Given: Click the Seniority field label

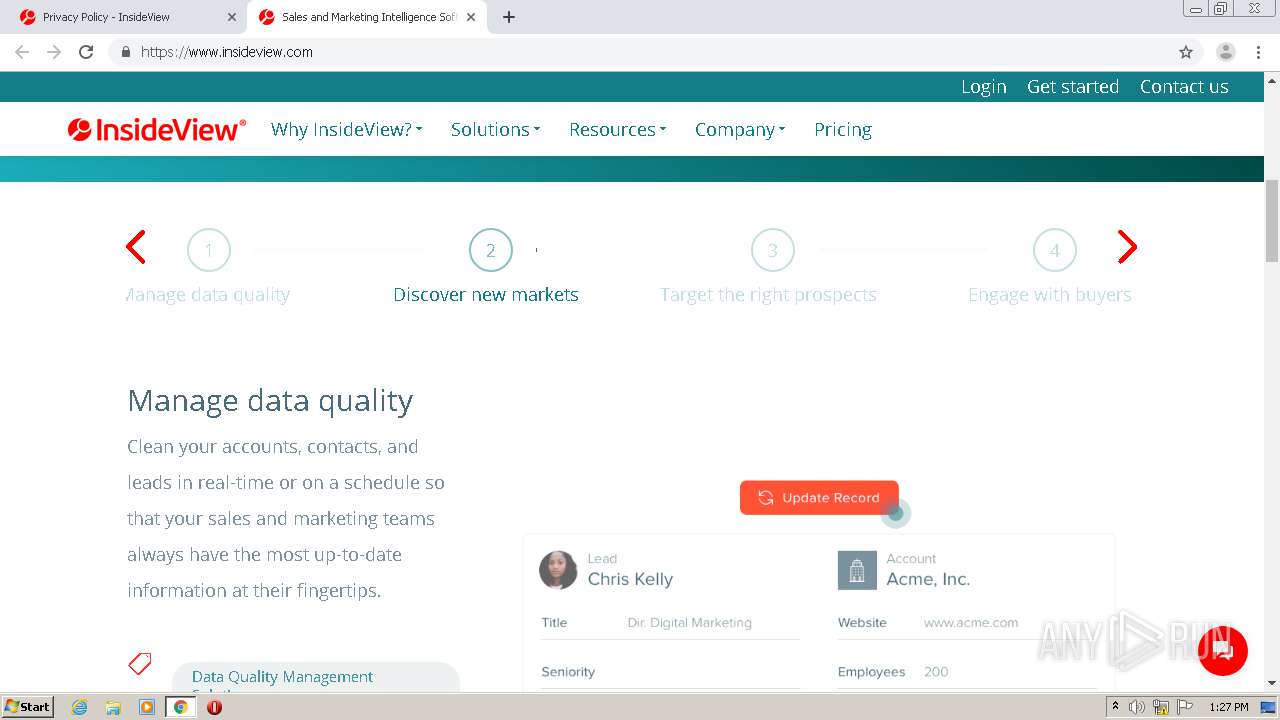Looking at the screenshot, I should pos(568,672).
